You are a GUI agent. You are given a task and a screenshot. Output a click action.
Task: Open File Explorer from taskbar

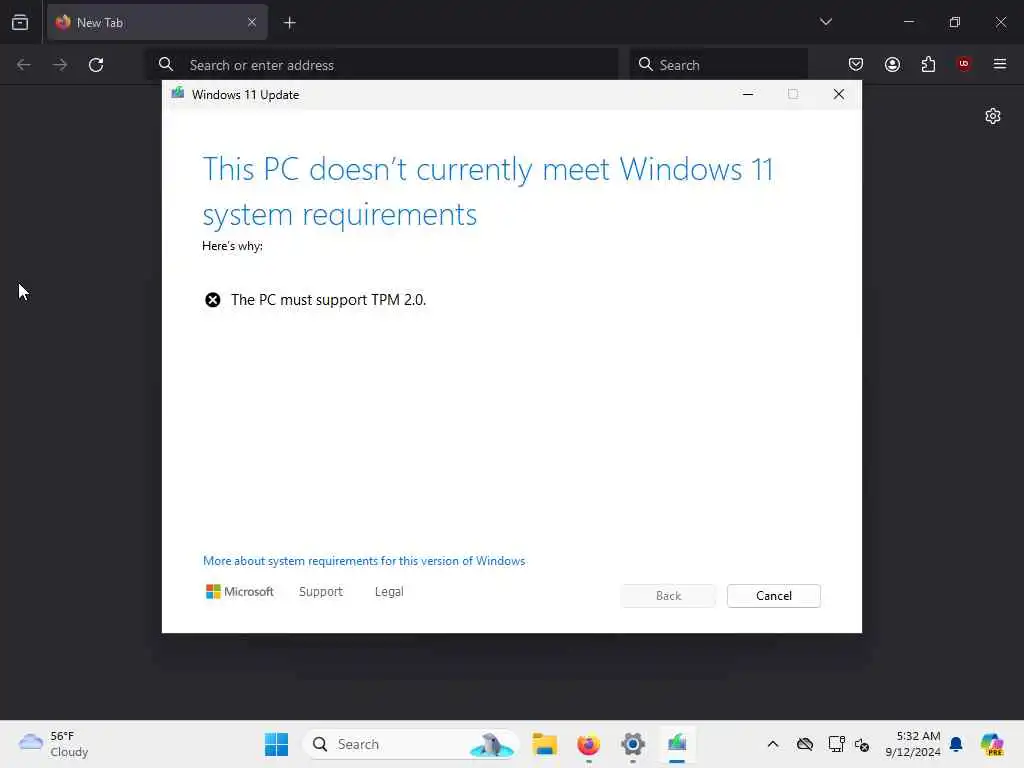[x=544, y=744]
